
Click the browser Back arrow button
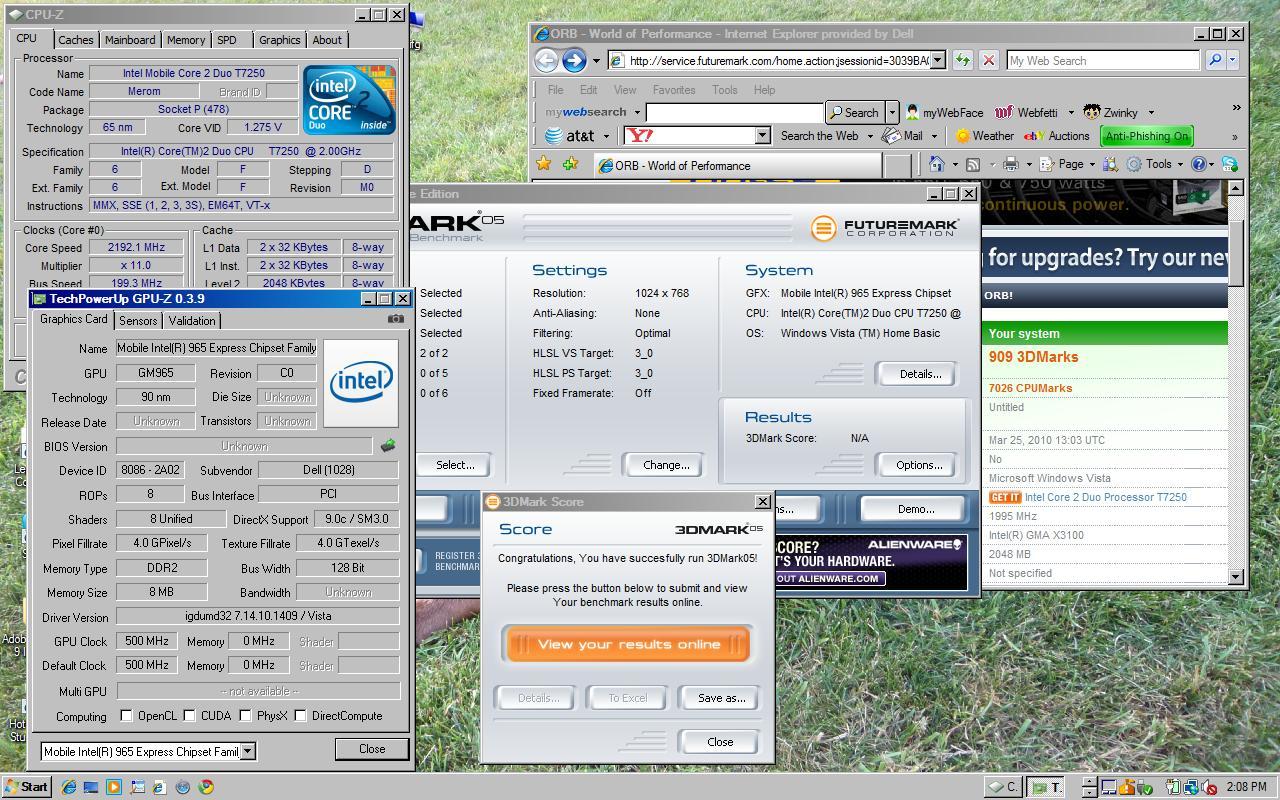pyautogui.click(x=546, y=61)
